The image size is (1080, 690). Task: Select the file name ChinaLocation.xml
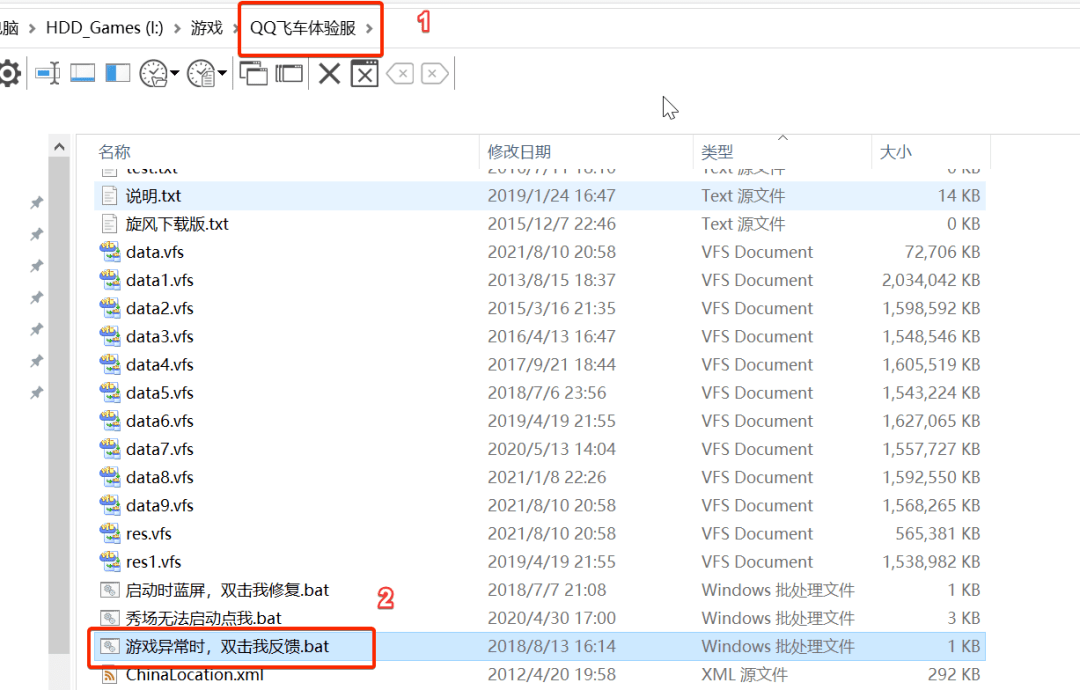[195, 675]
